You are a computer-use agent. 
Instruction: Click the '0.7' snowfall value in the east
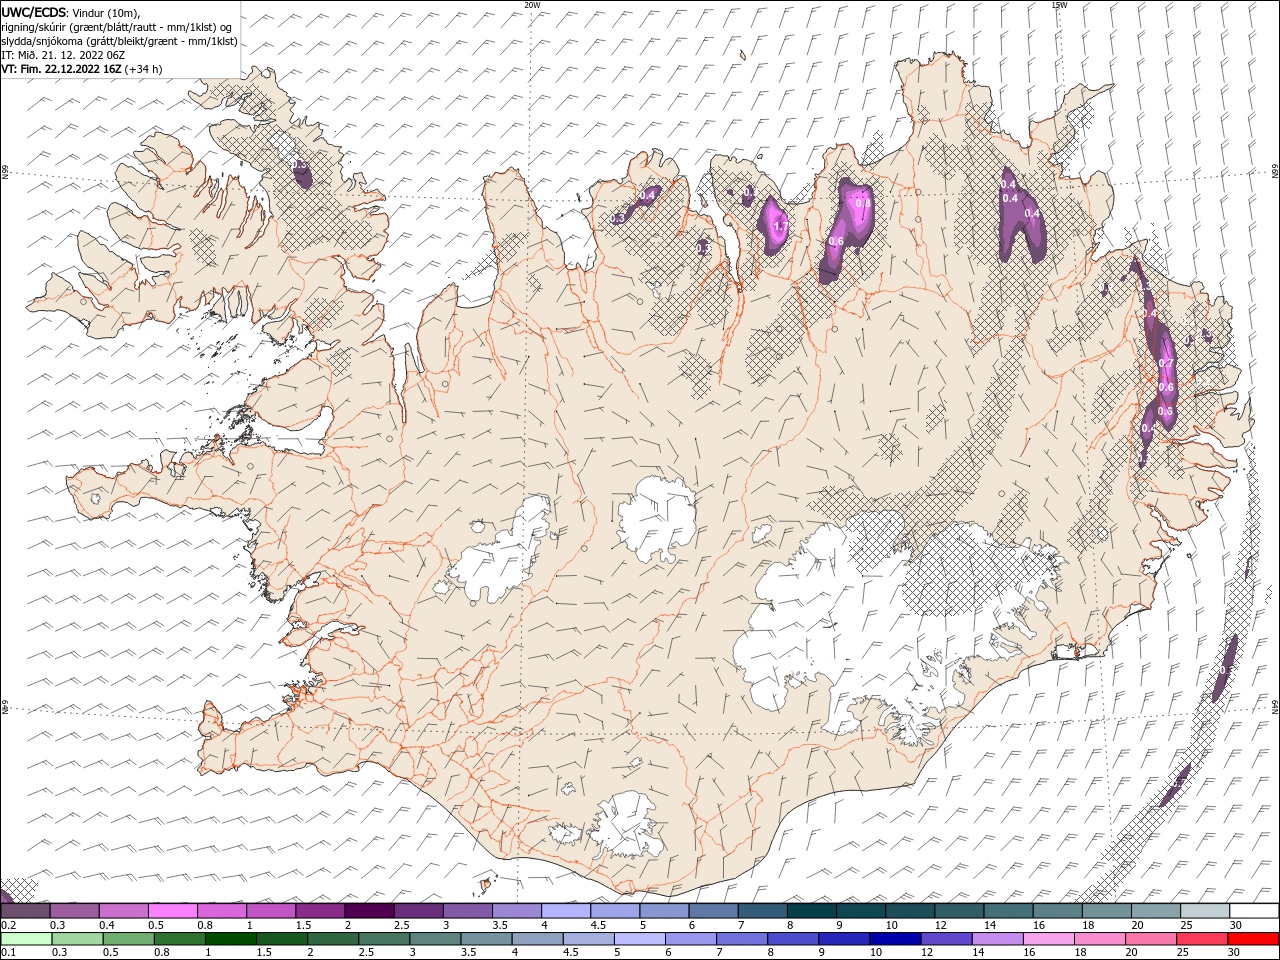(x=1165, y=363)
